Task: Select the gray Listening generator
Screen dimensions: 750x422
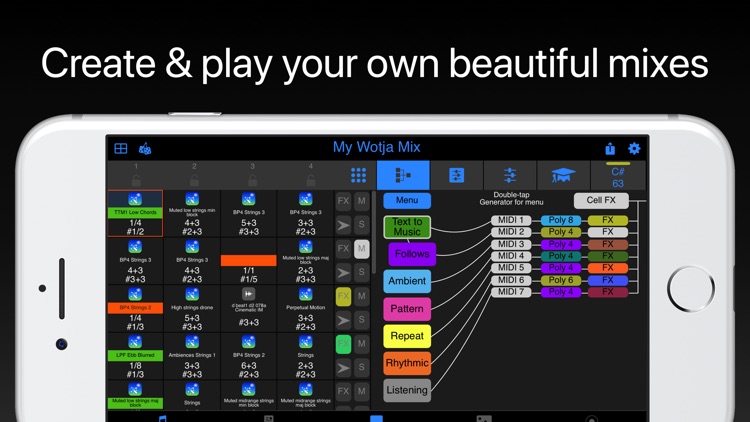Action: coord(407,390)
